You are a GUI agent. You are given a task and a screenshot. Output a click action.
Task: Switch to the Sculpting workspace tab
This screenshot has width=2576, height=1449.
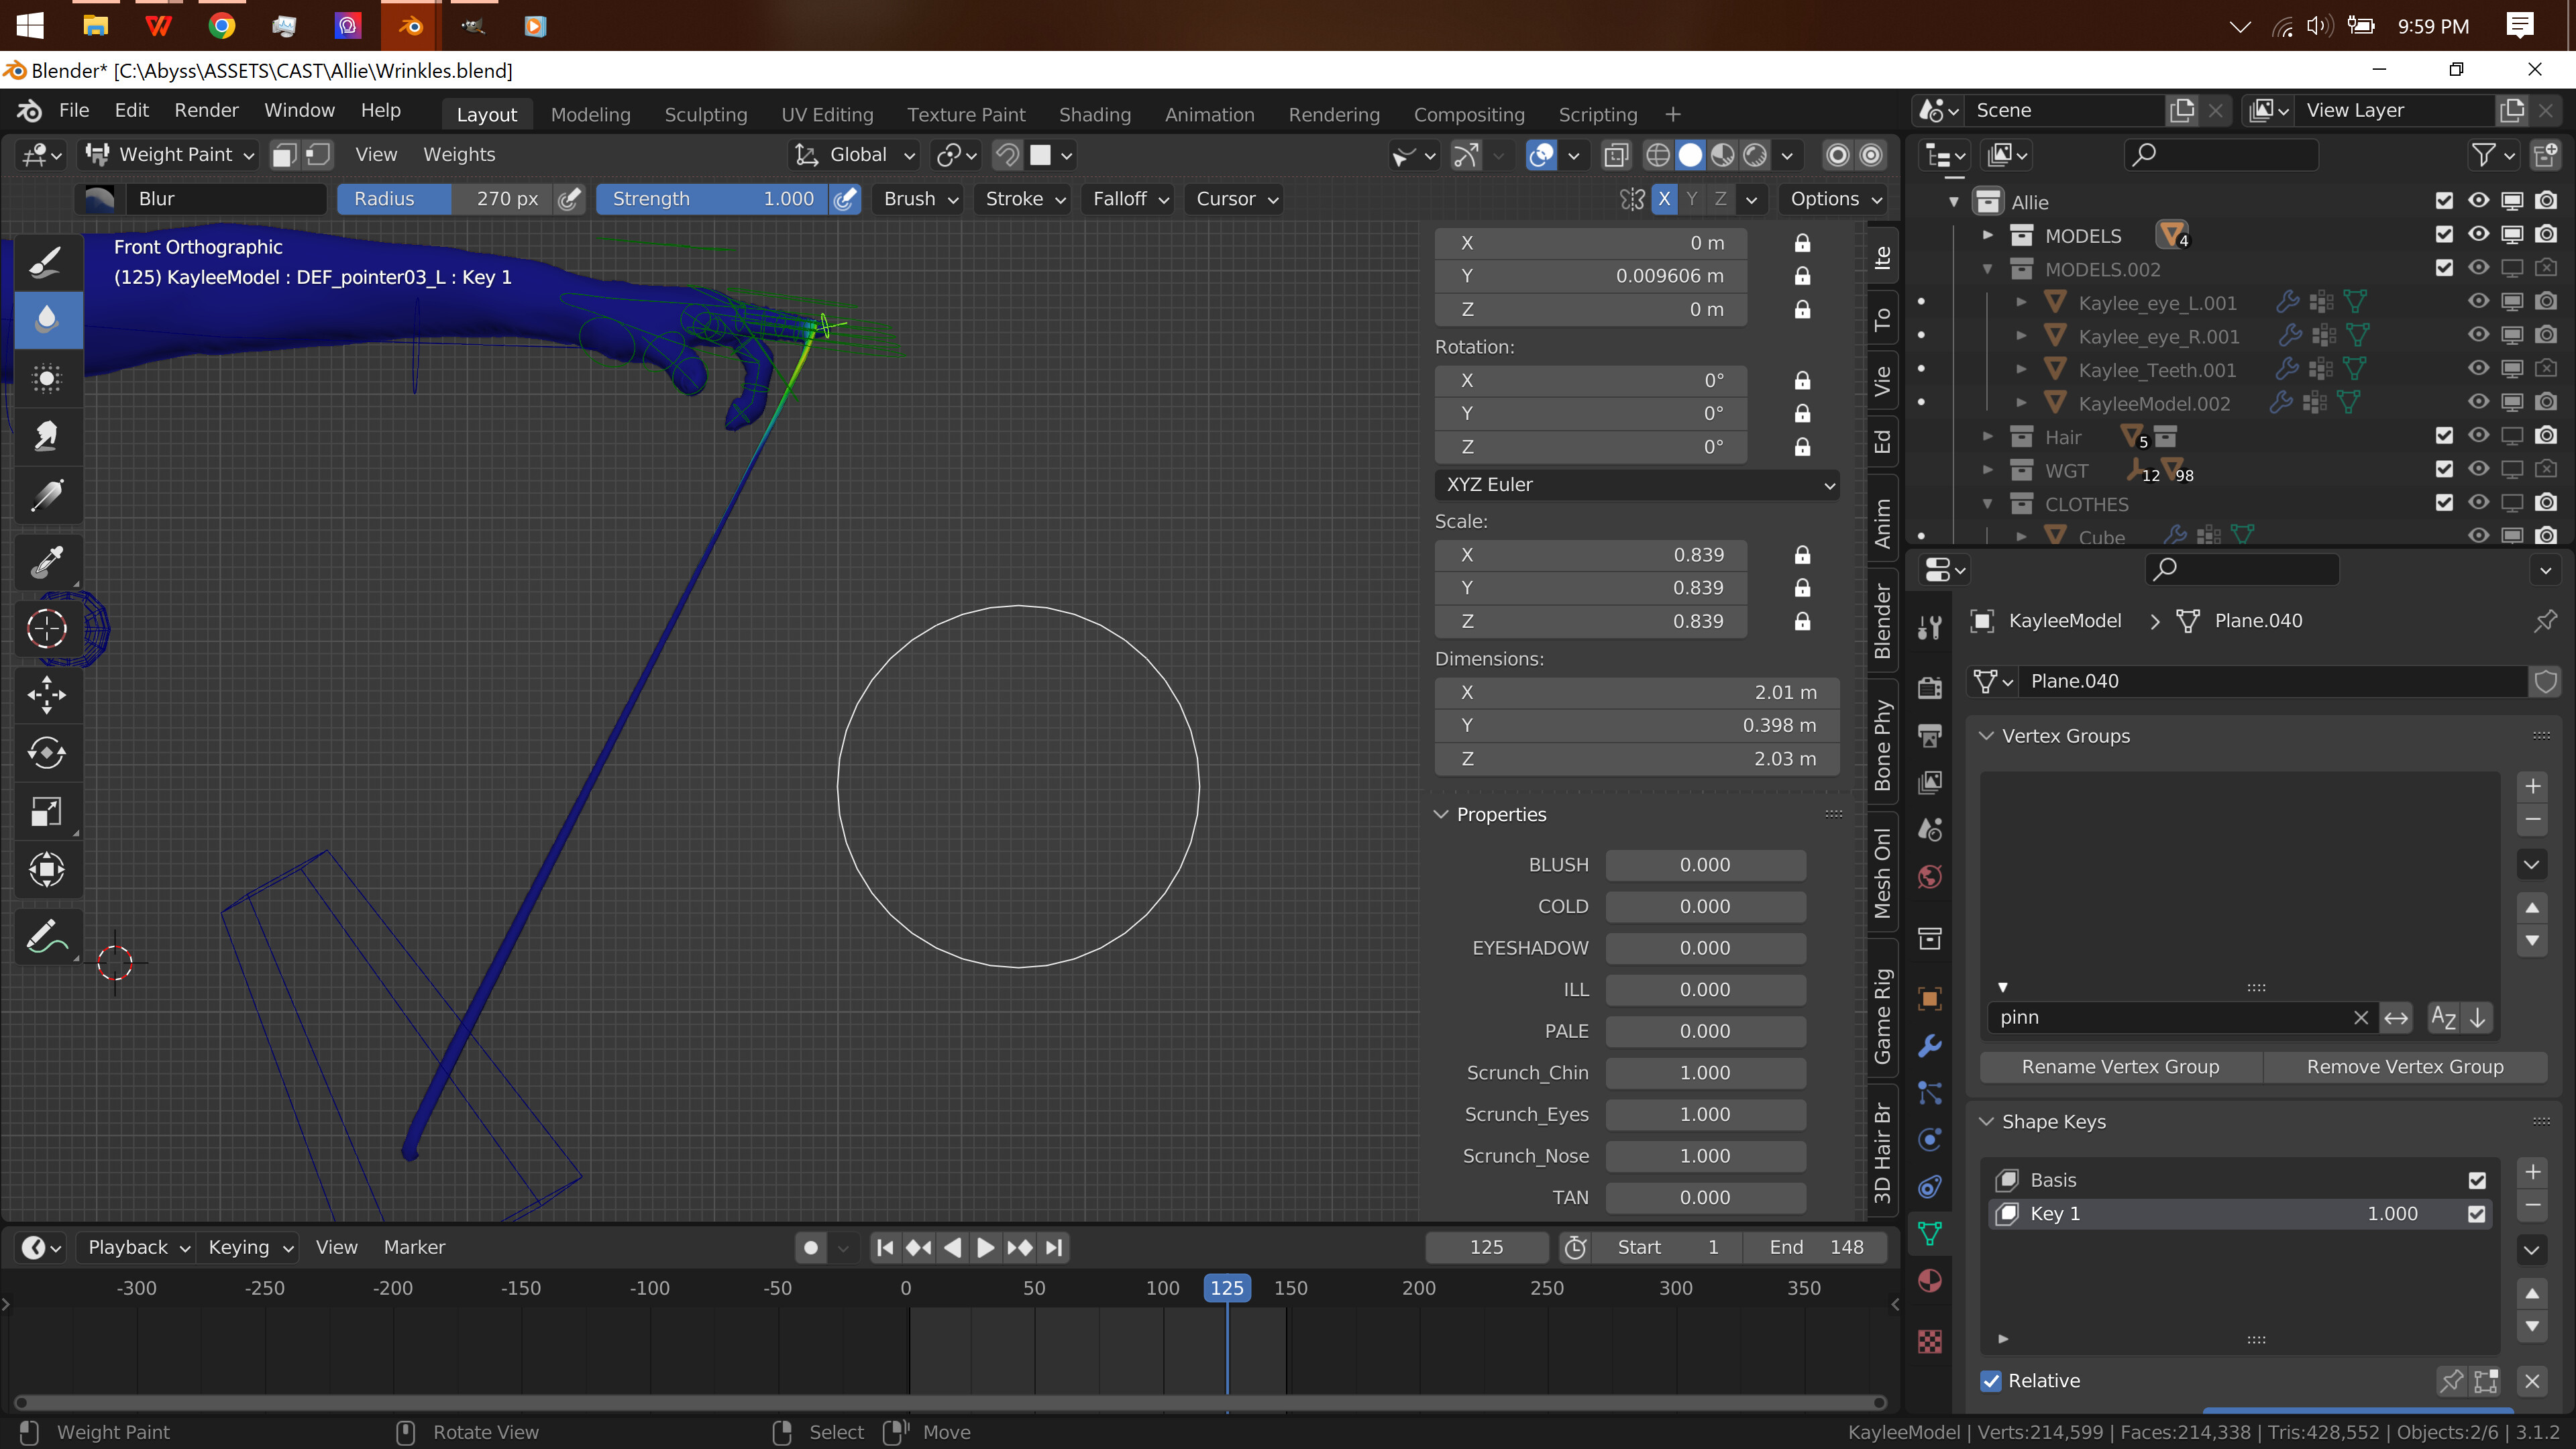706,115
